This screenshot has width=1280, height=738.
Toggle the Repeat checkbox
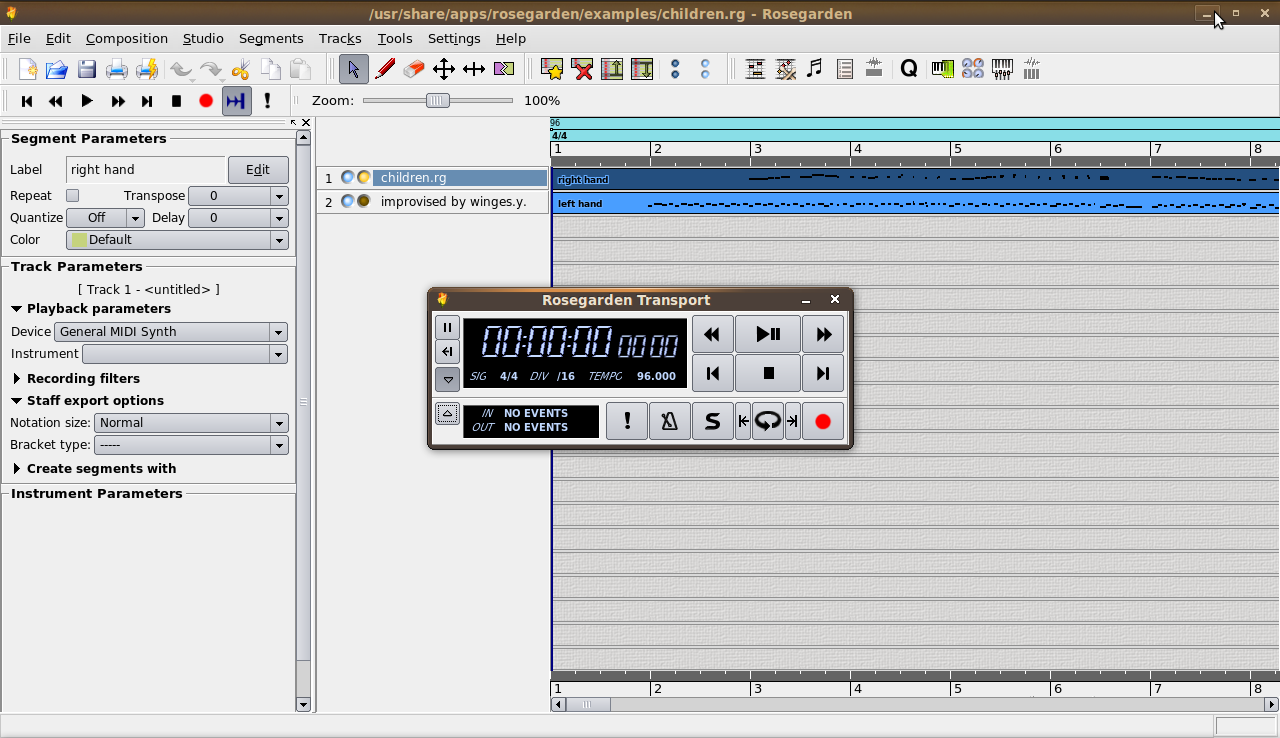(72, 196)
